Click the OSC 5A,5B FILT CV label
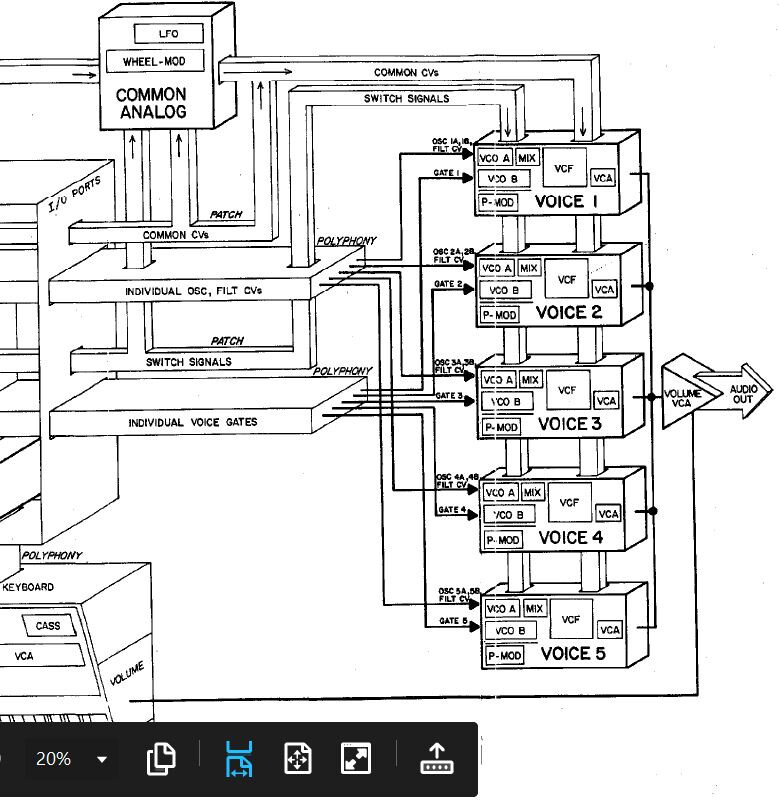 click(459, 595)
